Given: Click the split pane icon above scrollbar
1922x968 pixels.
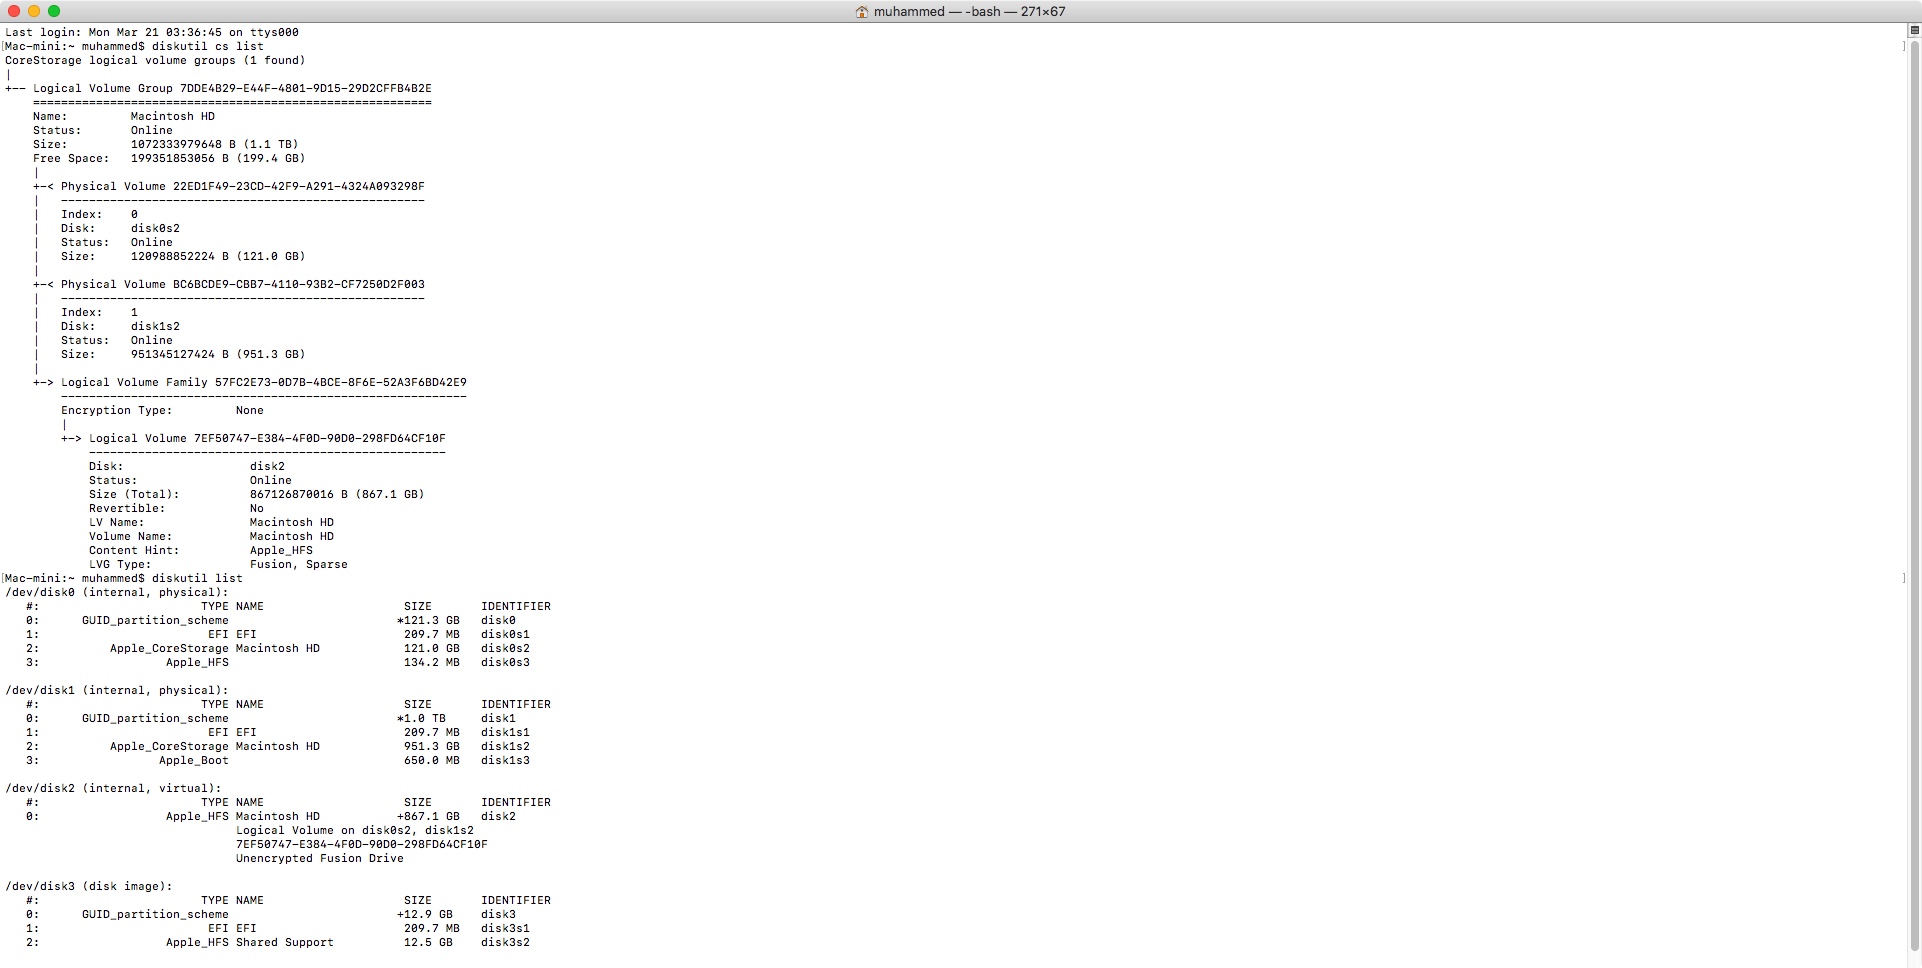Looking at the screenshot, I should 1914,31.
